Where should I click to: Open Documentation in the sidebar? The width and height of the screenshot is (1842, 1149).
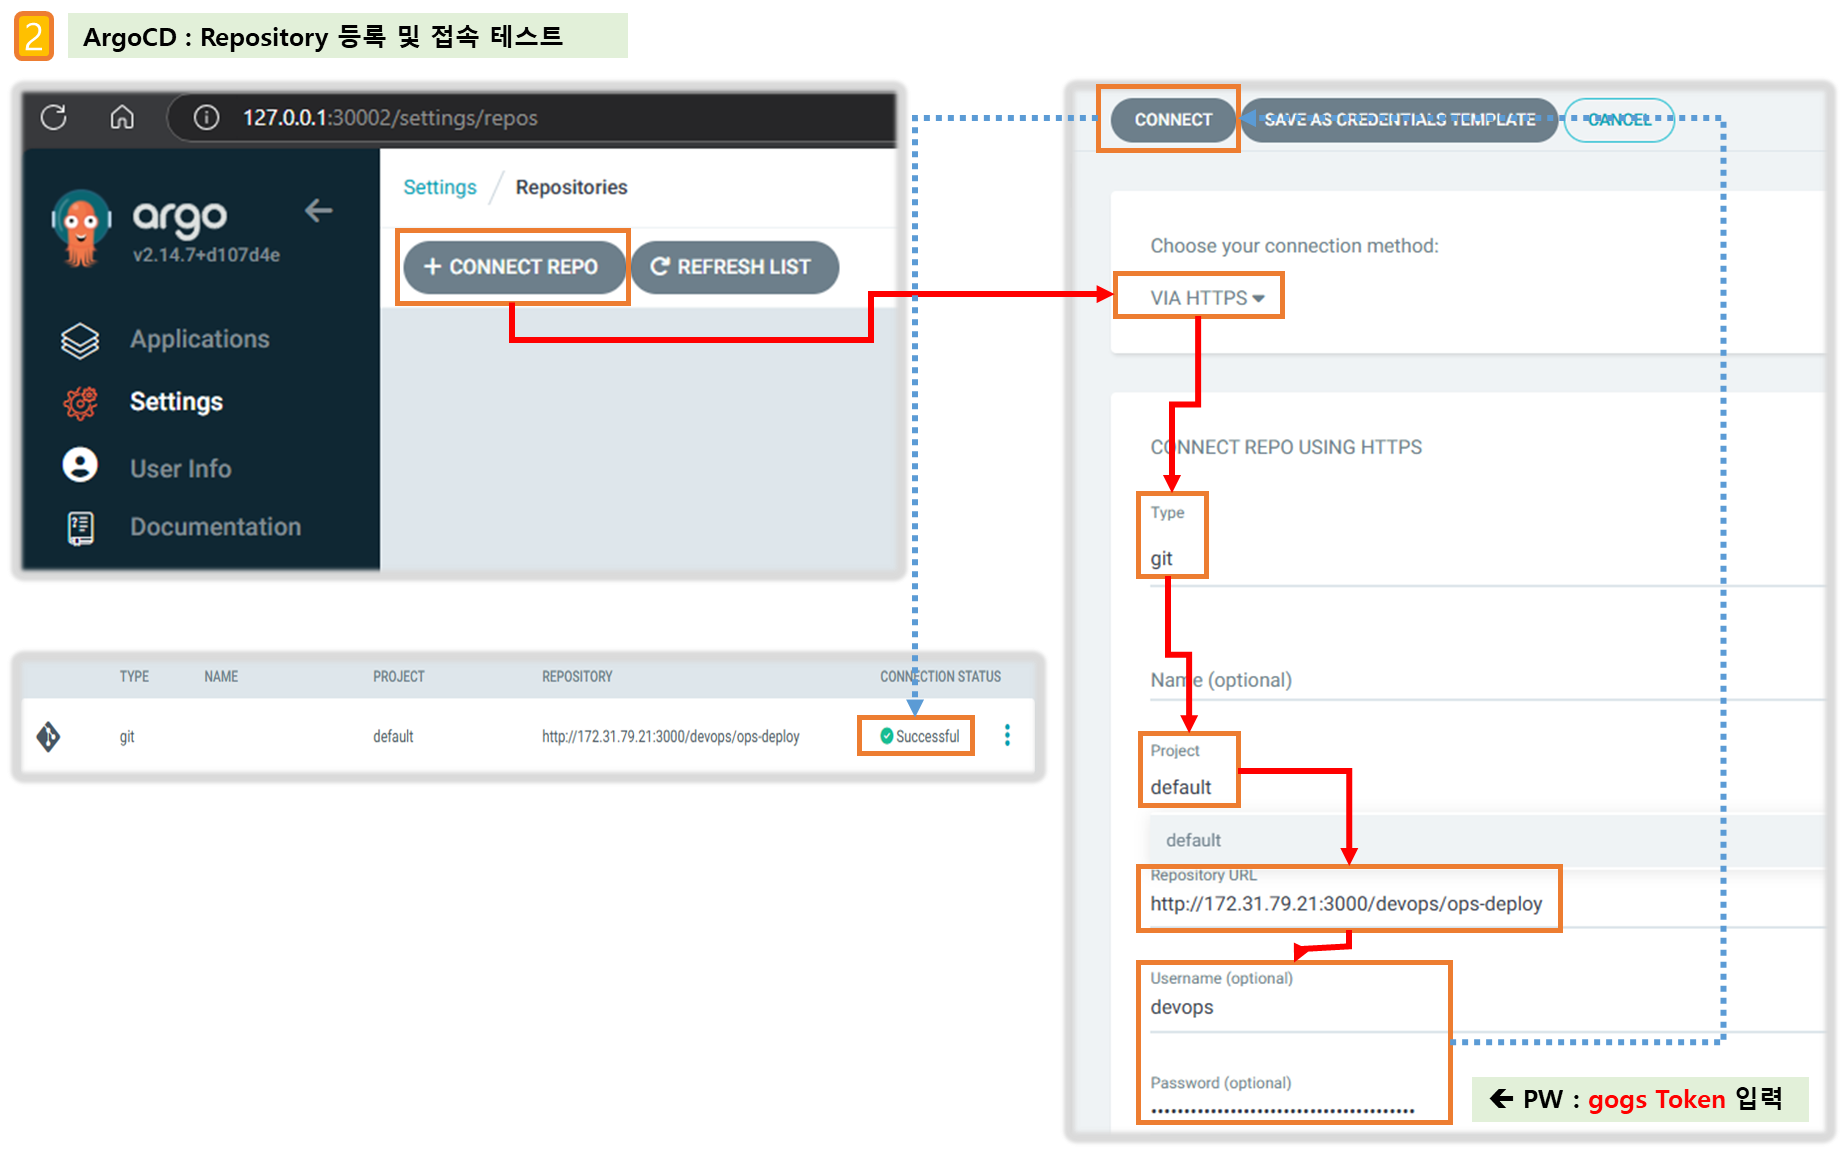(215, 527)
